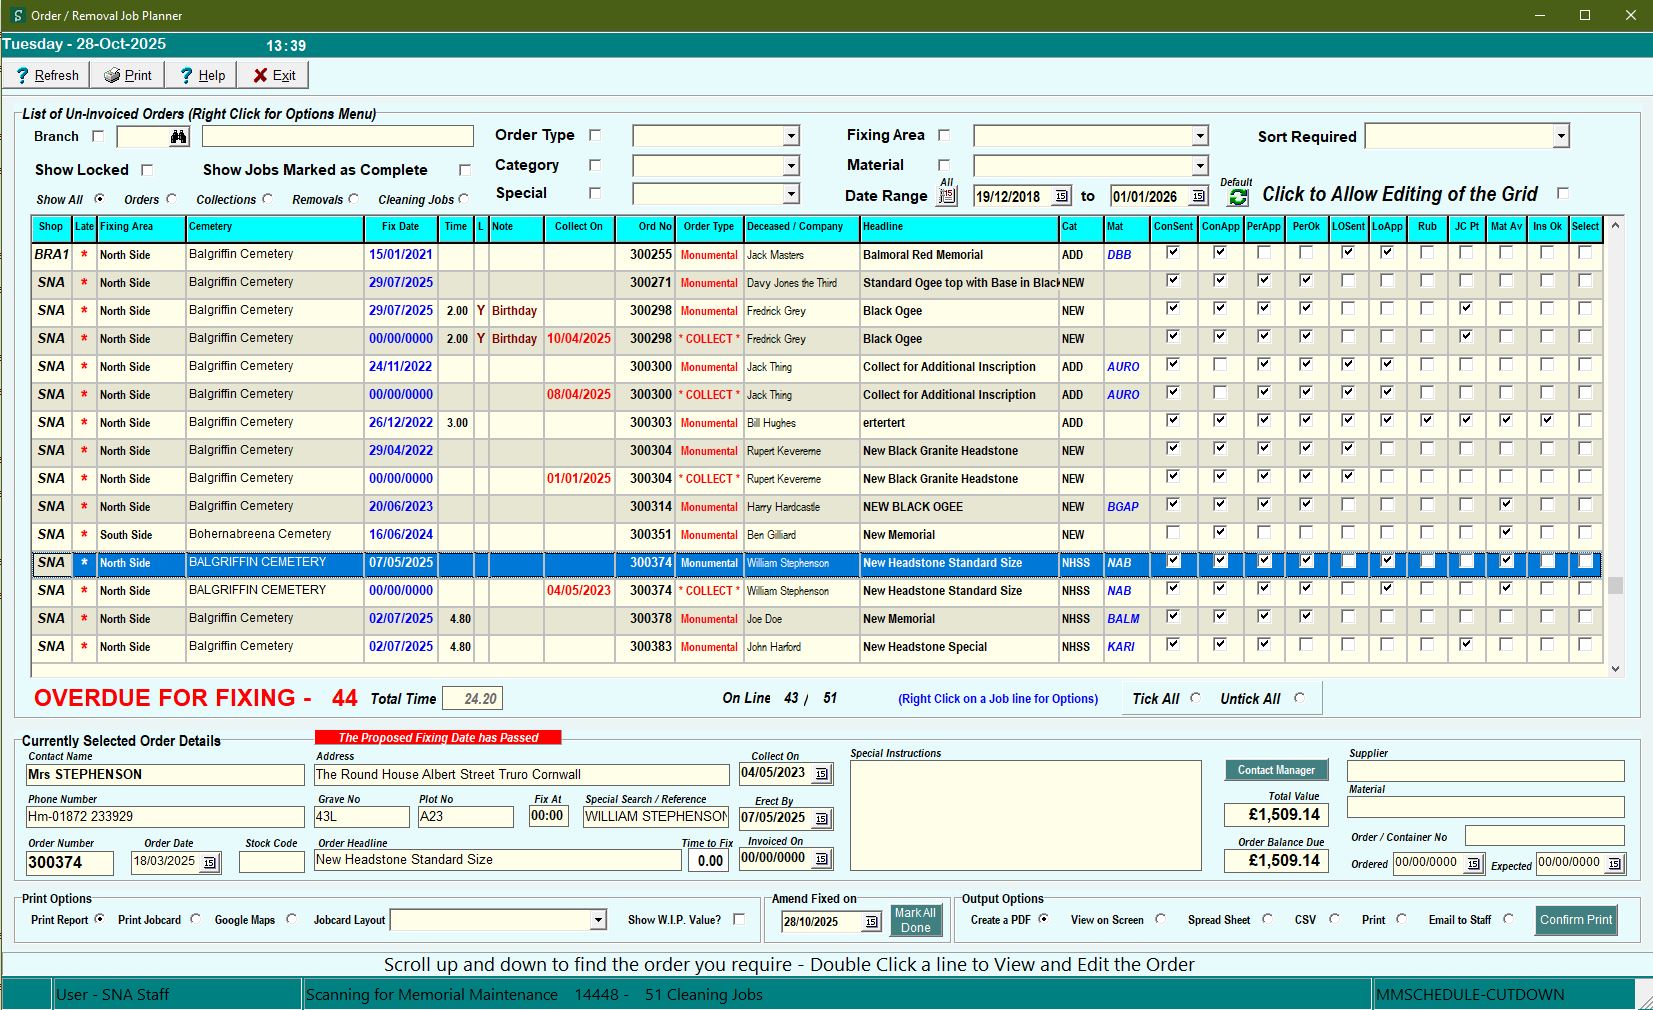Select the Orders radio button
This screenshot has height=1010, width=1653.
[x=172, y=199]
